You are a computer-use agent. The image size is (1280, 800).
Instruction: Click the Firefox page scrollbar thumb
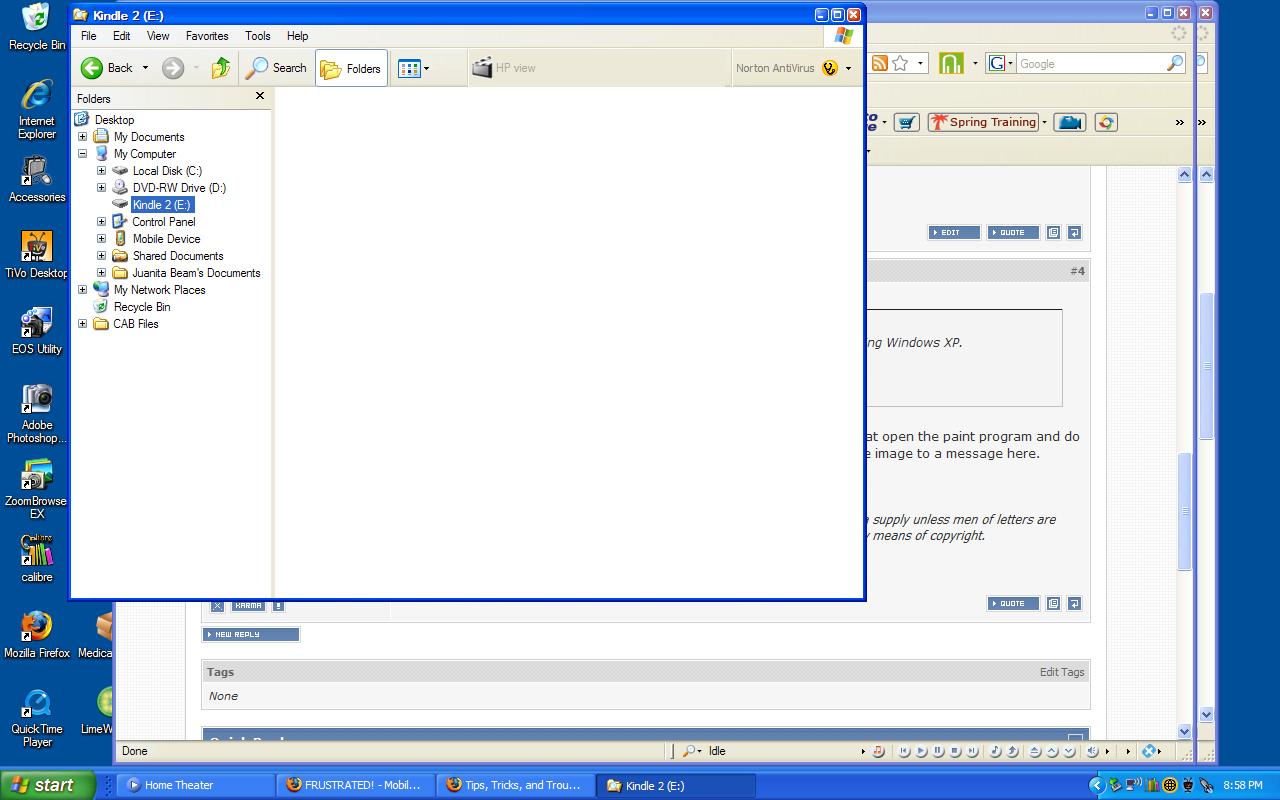click(x=1184, y=512)
